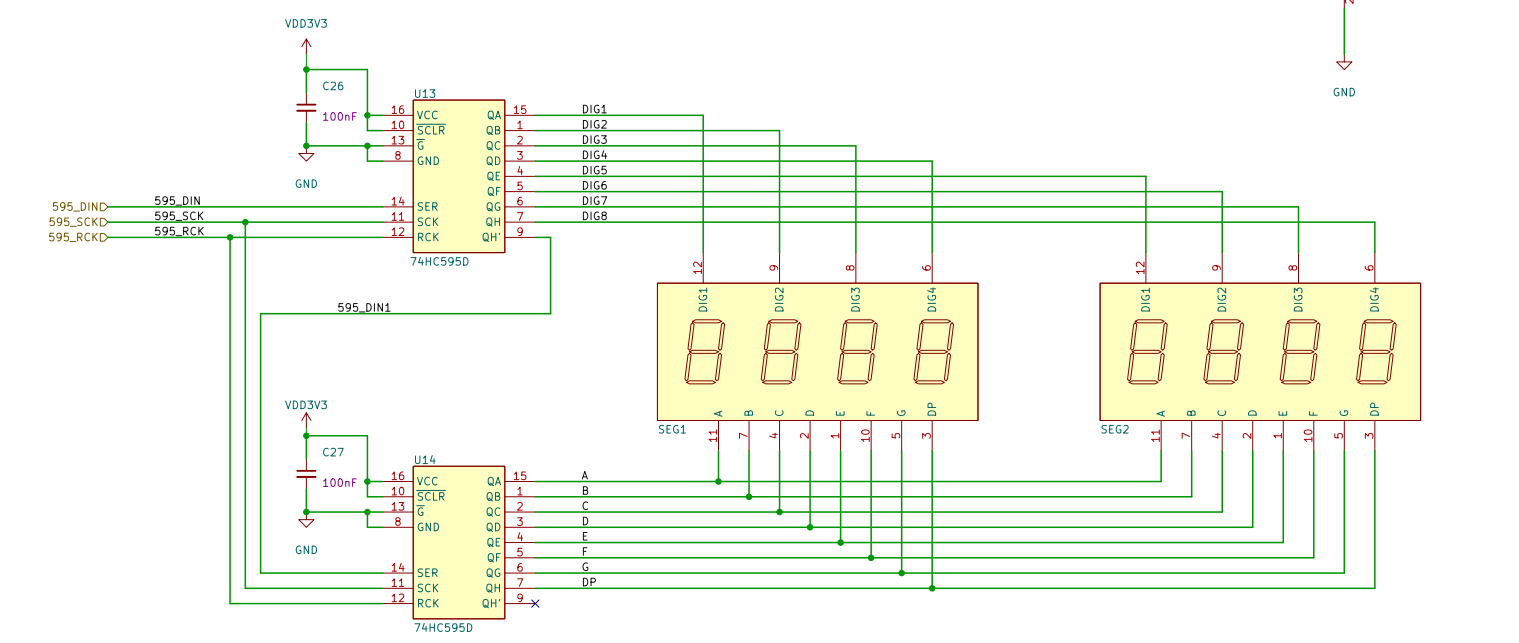
Task: Click the GND symbol below capacitor C26
Action: tap(306, 157)
